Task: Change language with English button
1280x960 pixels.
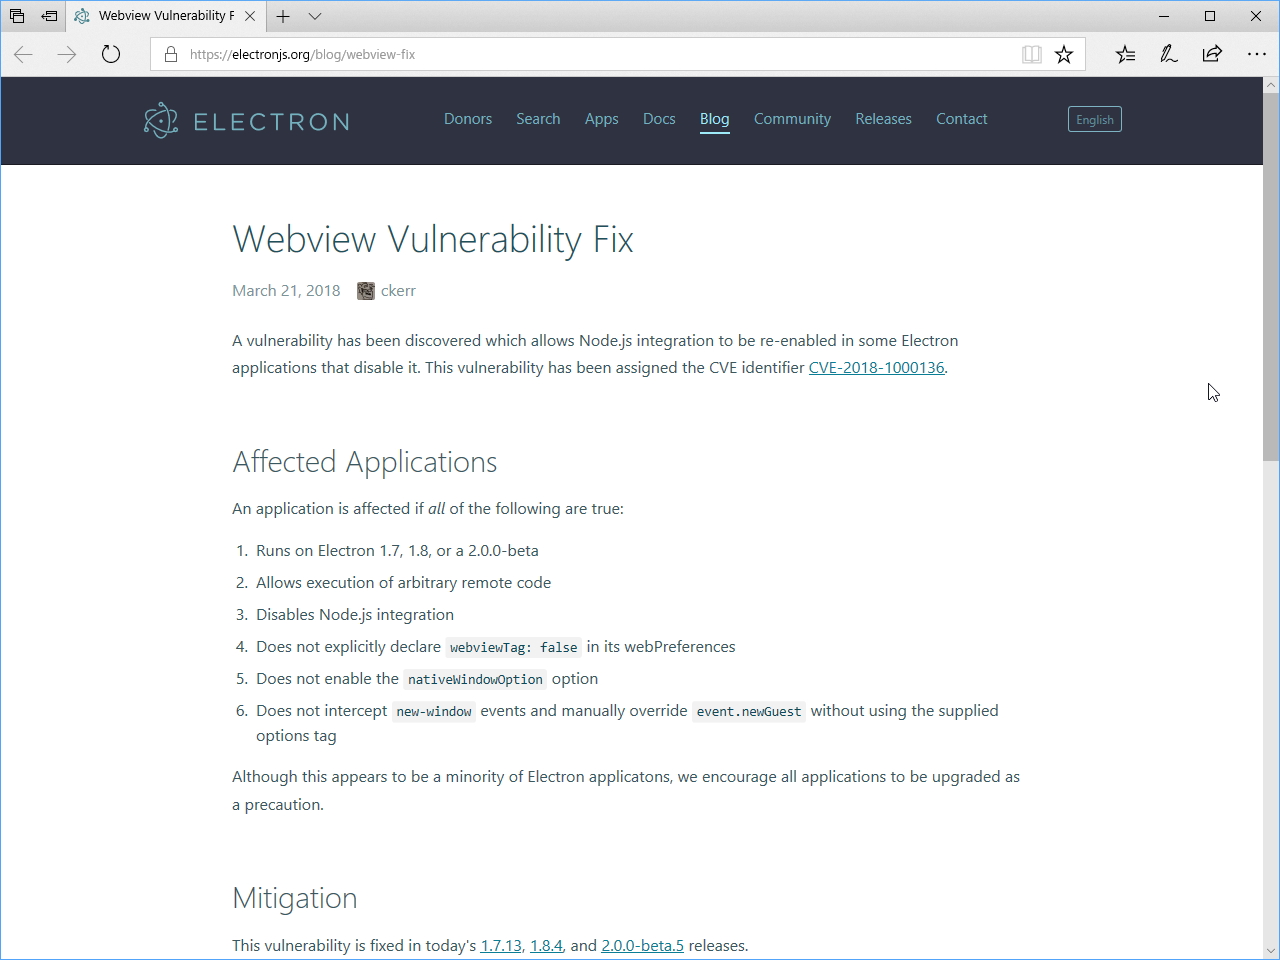Action: pos(1095,119)
